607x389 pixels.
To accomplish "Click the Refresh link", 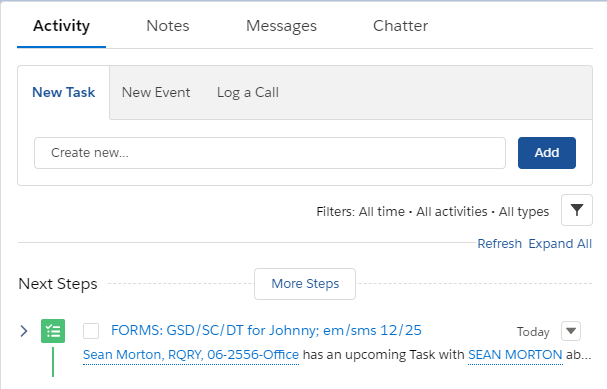I will (x=499, y=243).
